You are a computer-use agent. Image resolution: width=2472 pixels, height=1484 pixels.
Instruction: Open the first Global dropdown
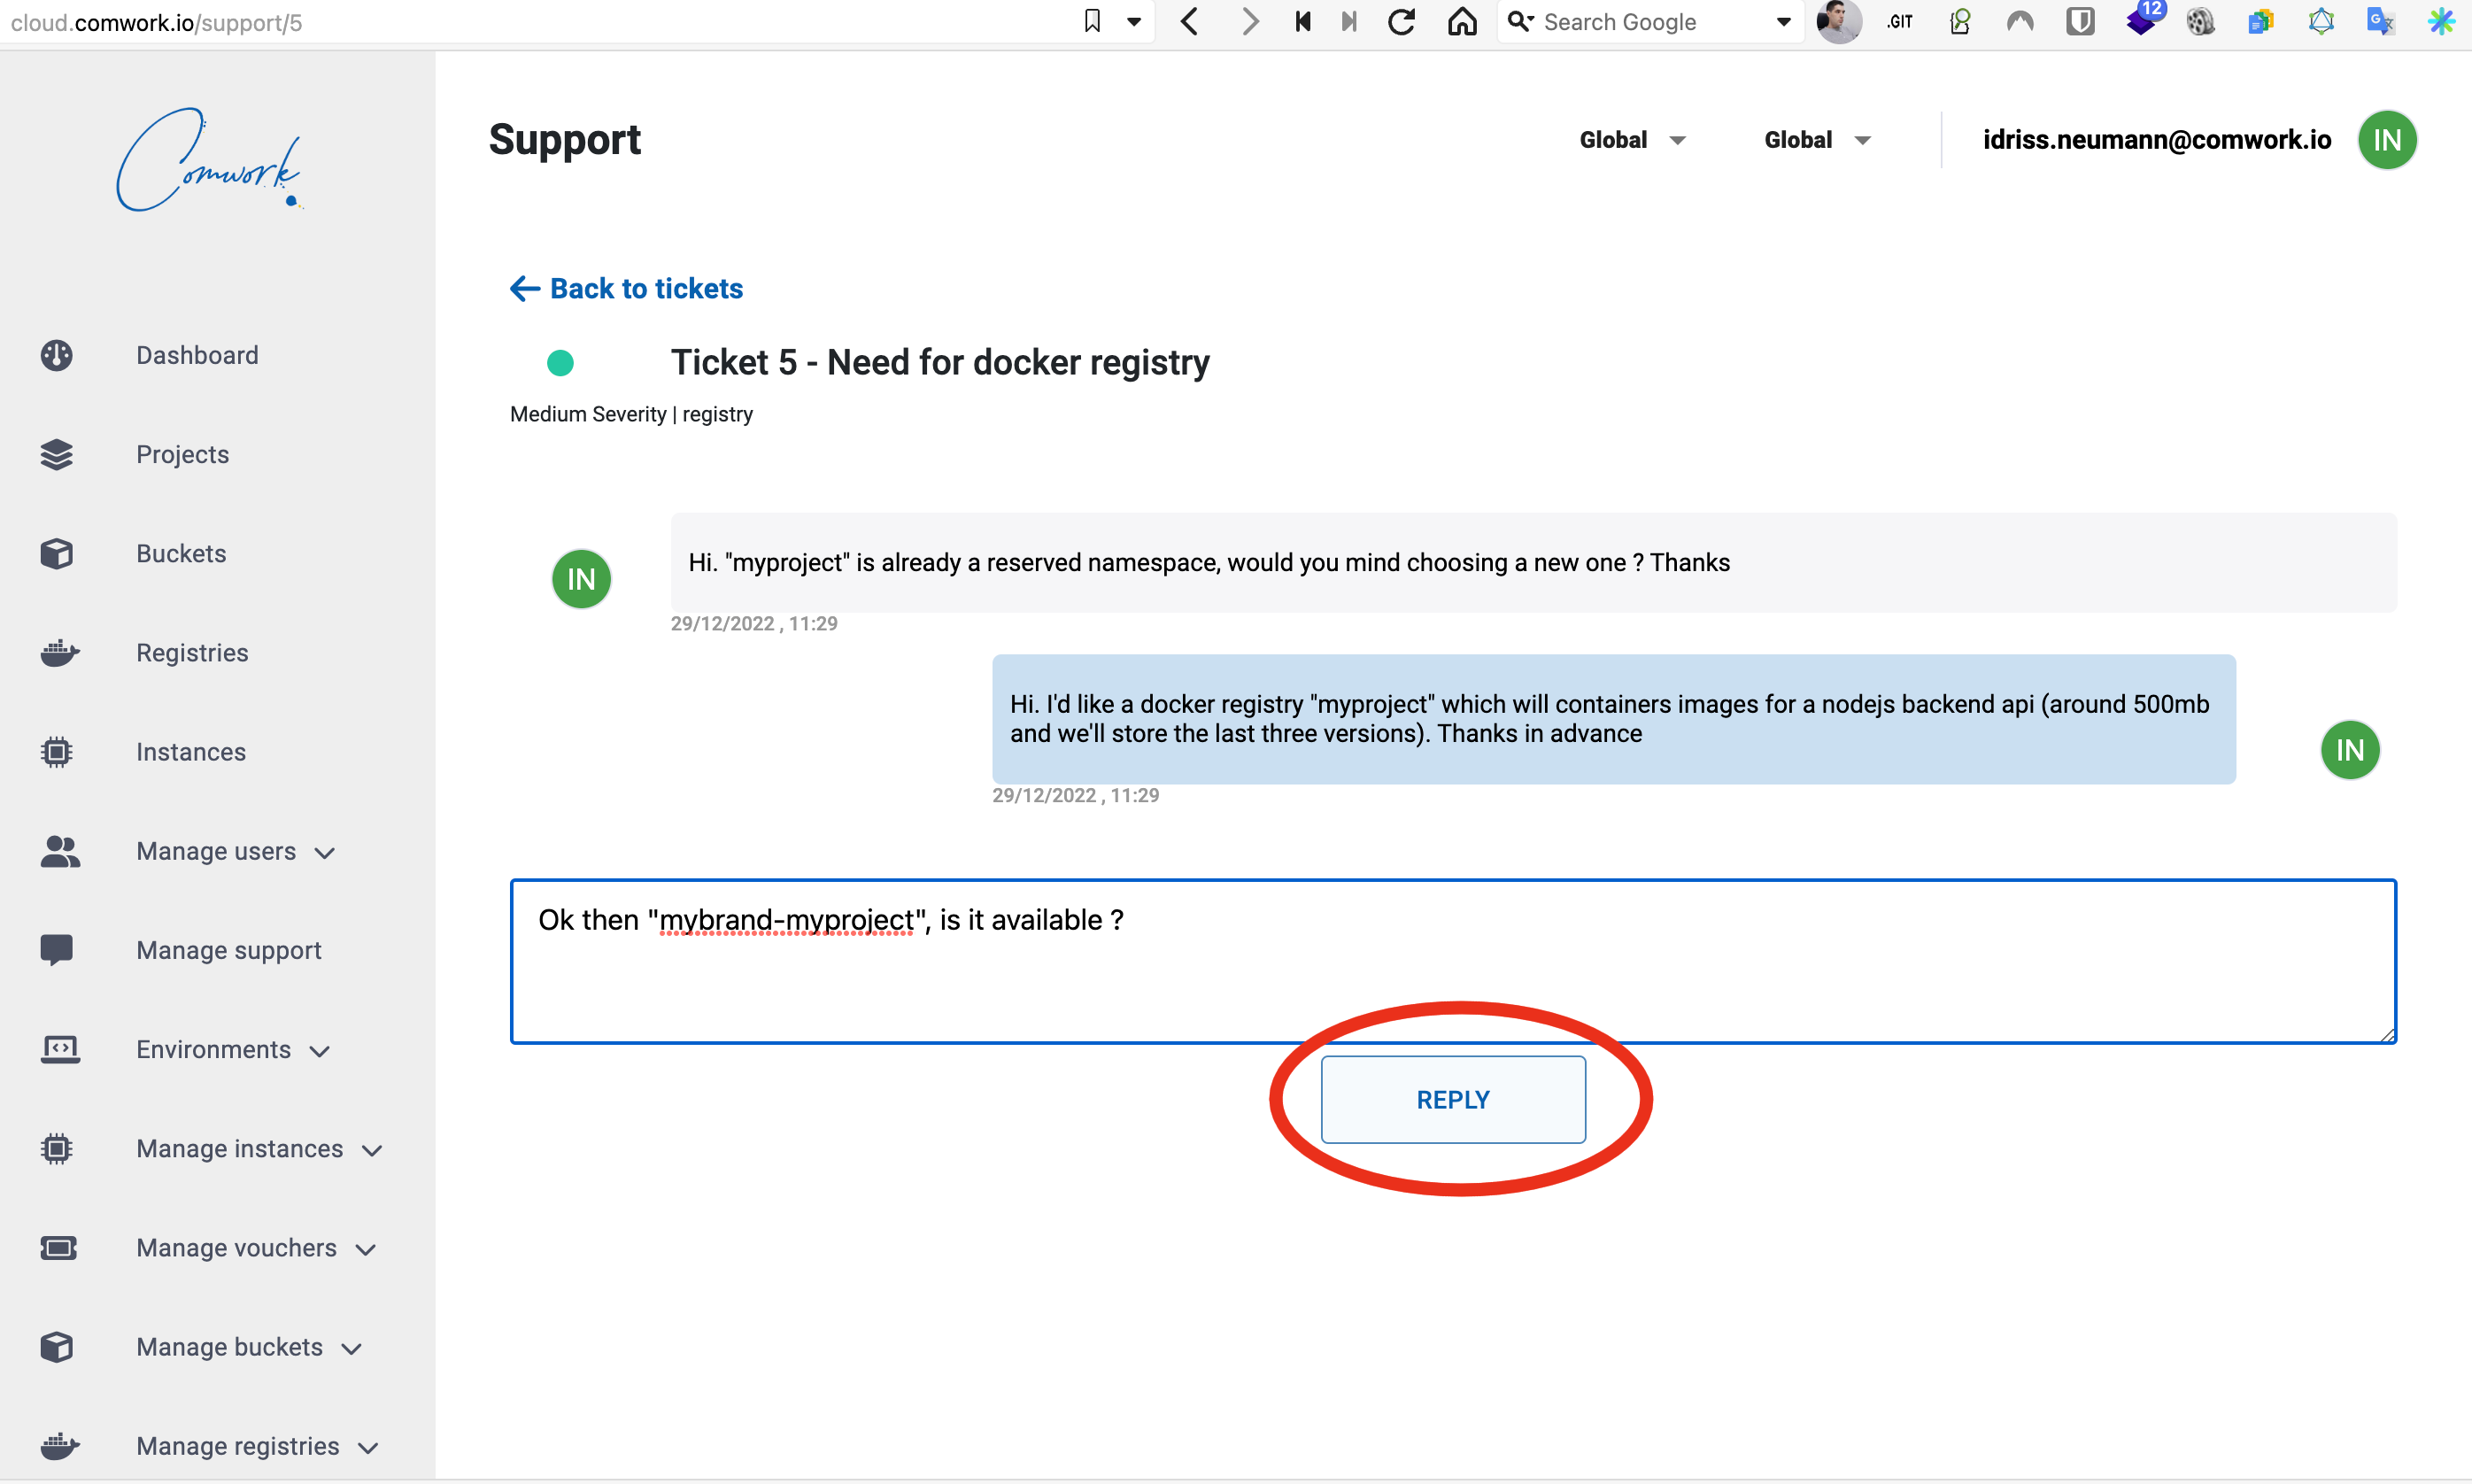(x=1632, y=140)
